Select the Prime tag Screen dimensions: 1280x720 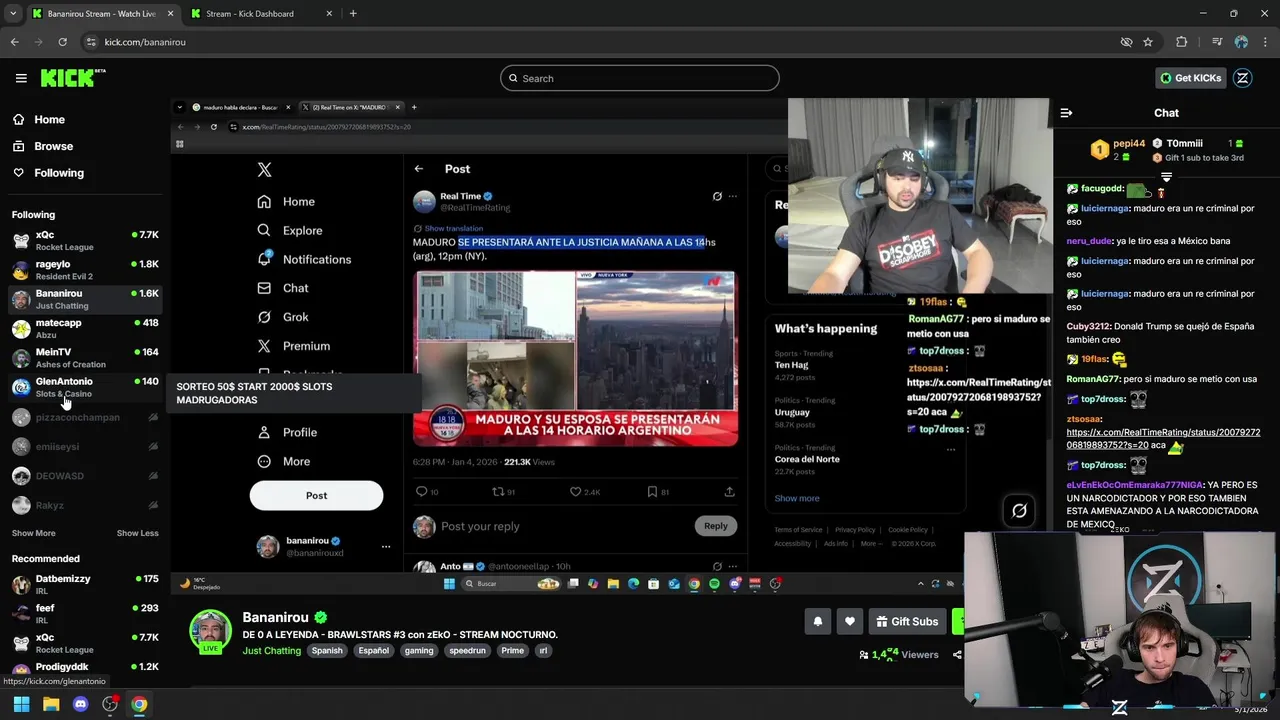click(x=513, y=651)
